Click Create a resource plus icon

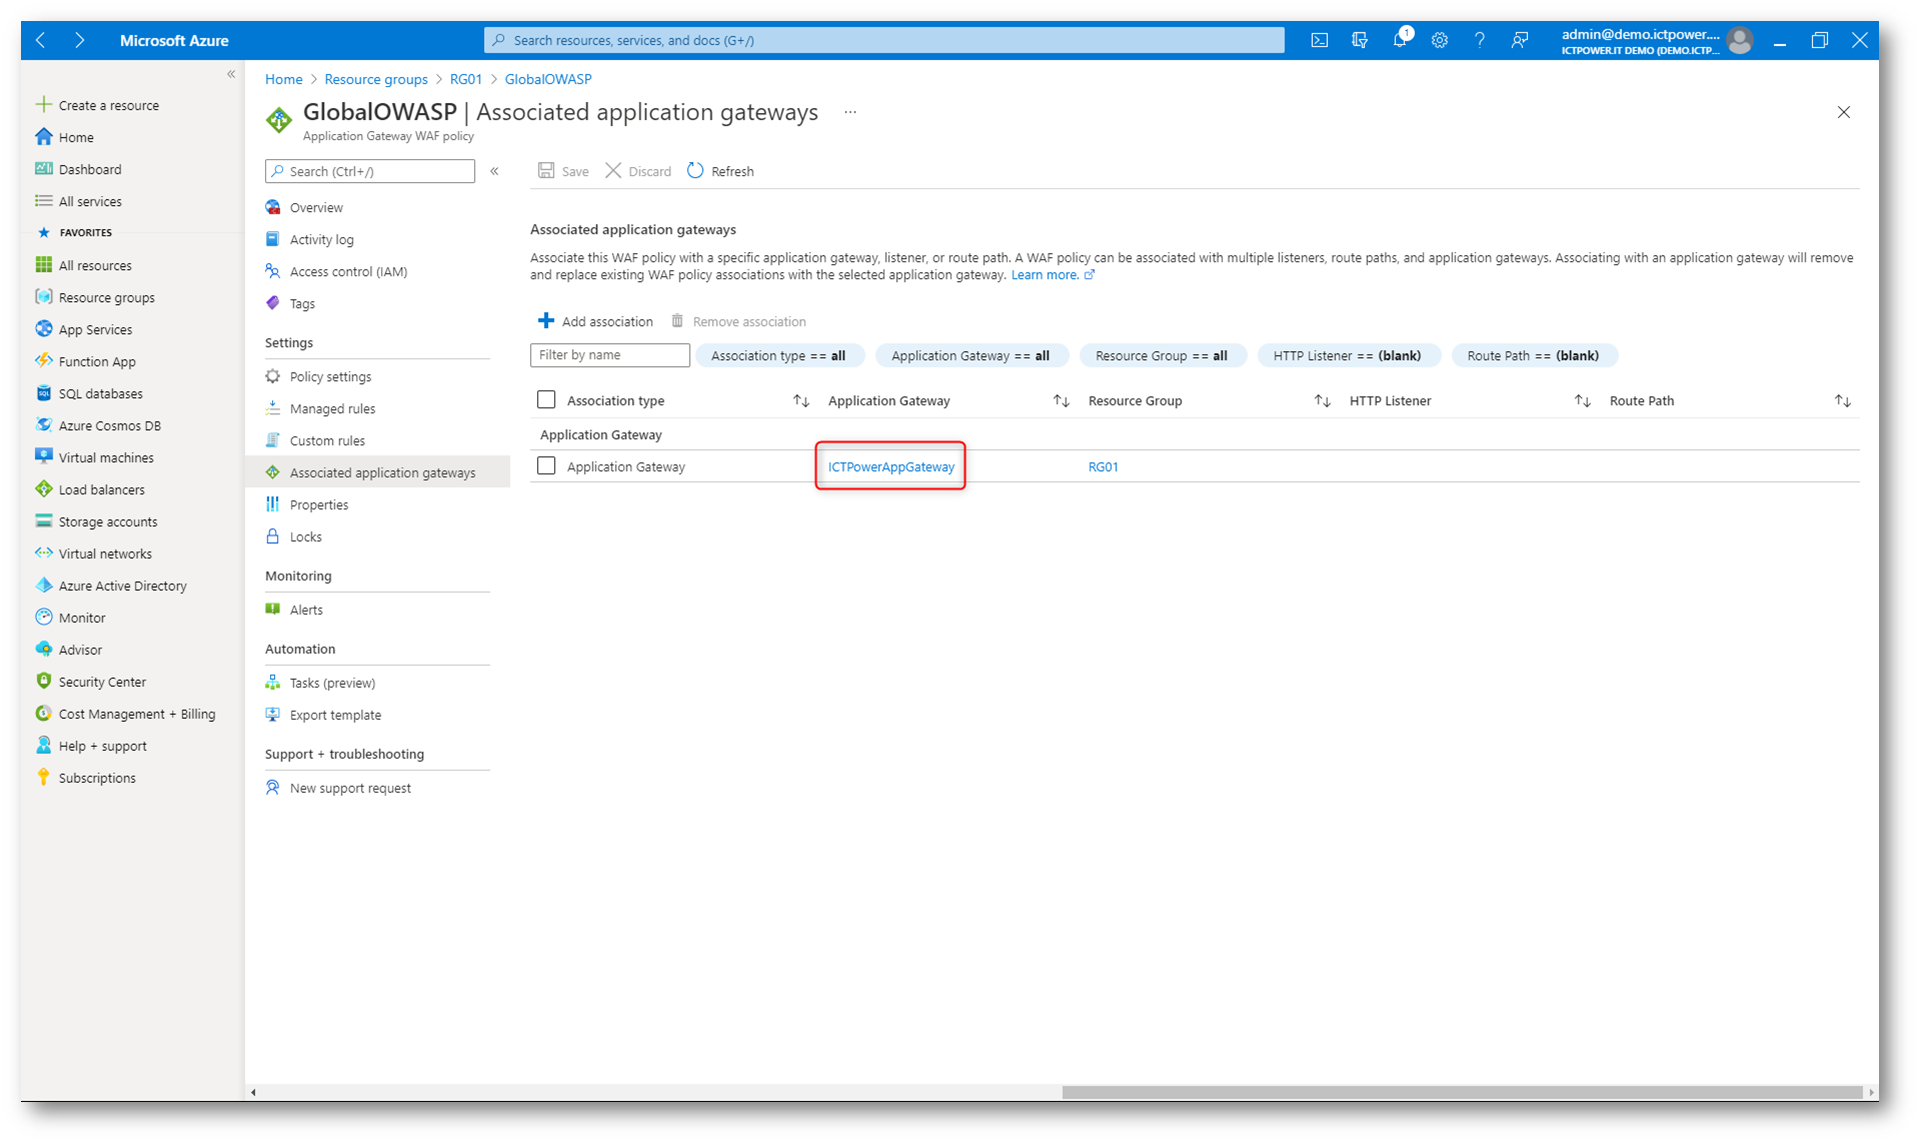pos(43,105)
